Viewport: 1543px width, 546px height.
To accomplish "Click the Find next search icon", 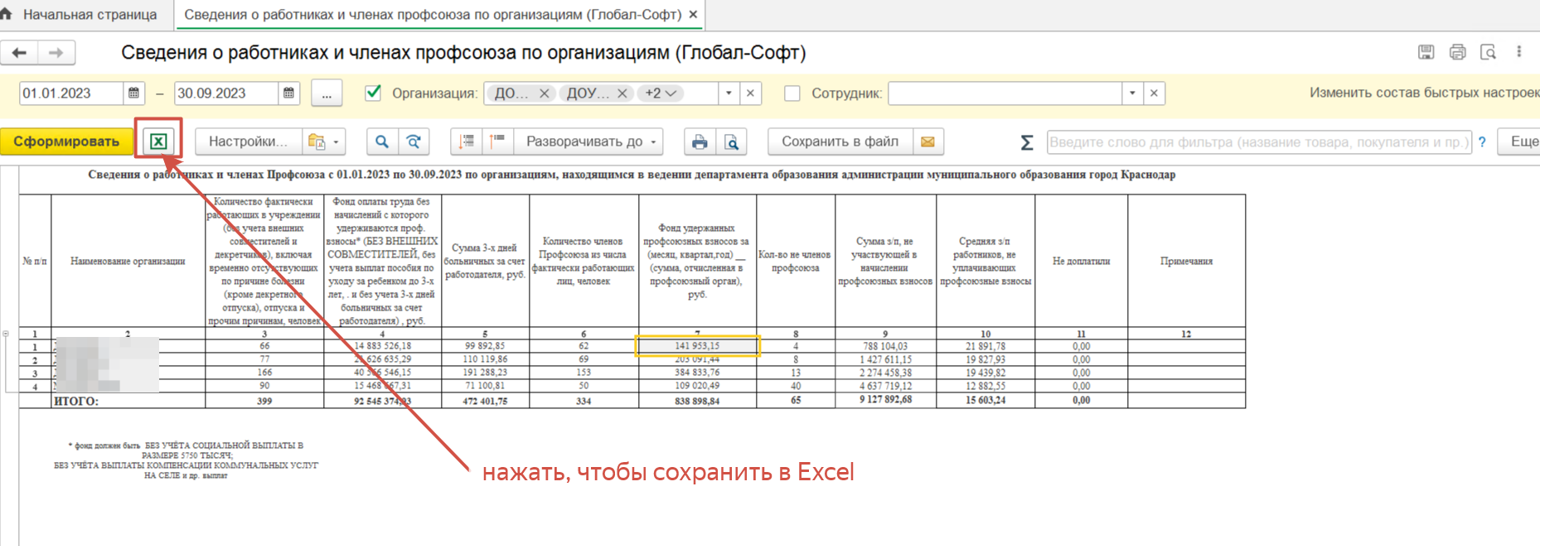I will pyautogui.click(x=410, y=142).
